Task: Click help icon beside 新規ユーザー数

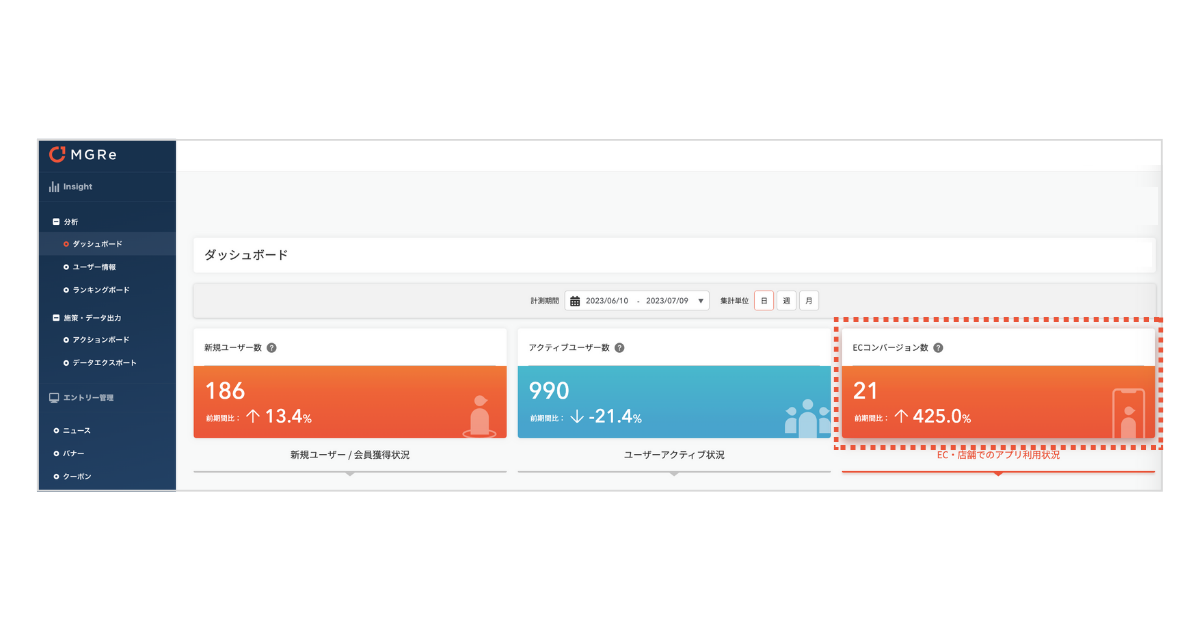Action: pyautogui.click(x=272, y=348)
